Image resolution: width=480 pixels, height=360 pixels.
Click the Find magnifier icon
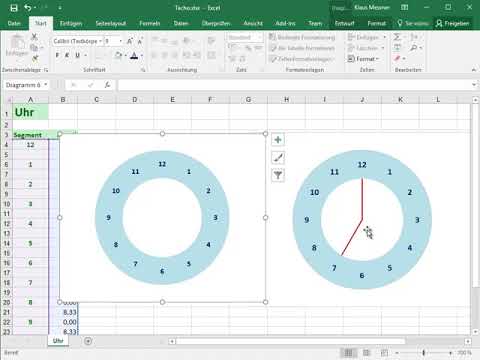click(x=414, y=48)
